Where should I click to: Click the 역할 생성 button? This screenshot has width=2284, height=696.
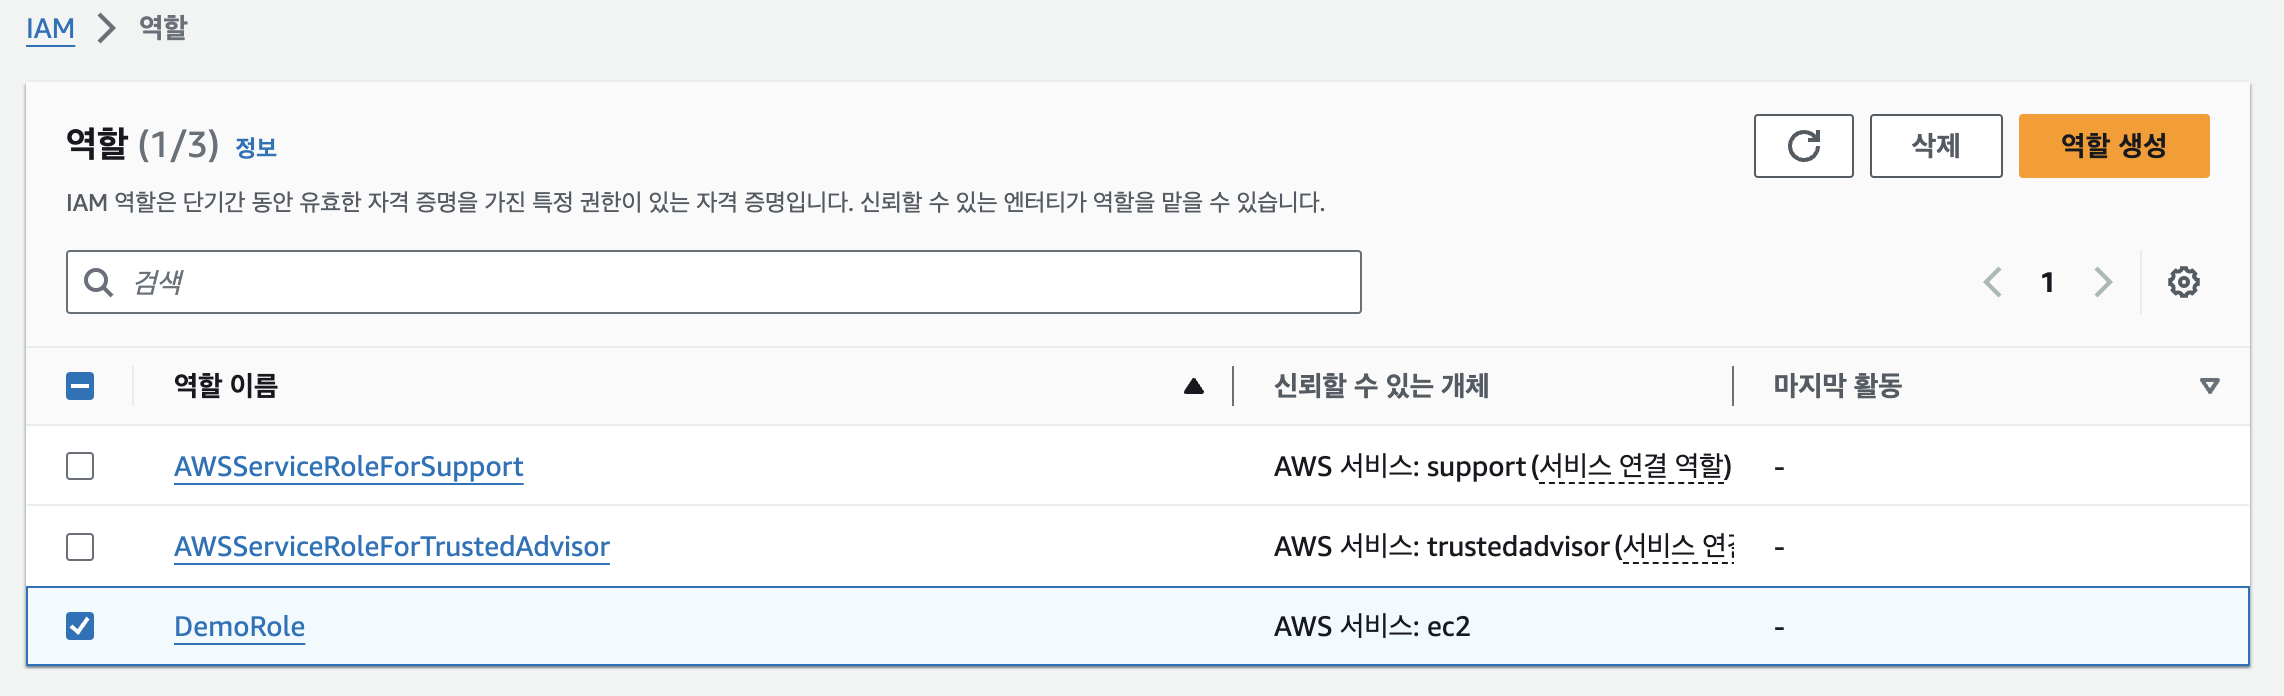pyautogui.click(x=2113, y=146)
